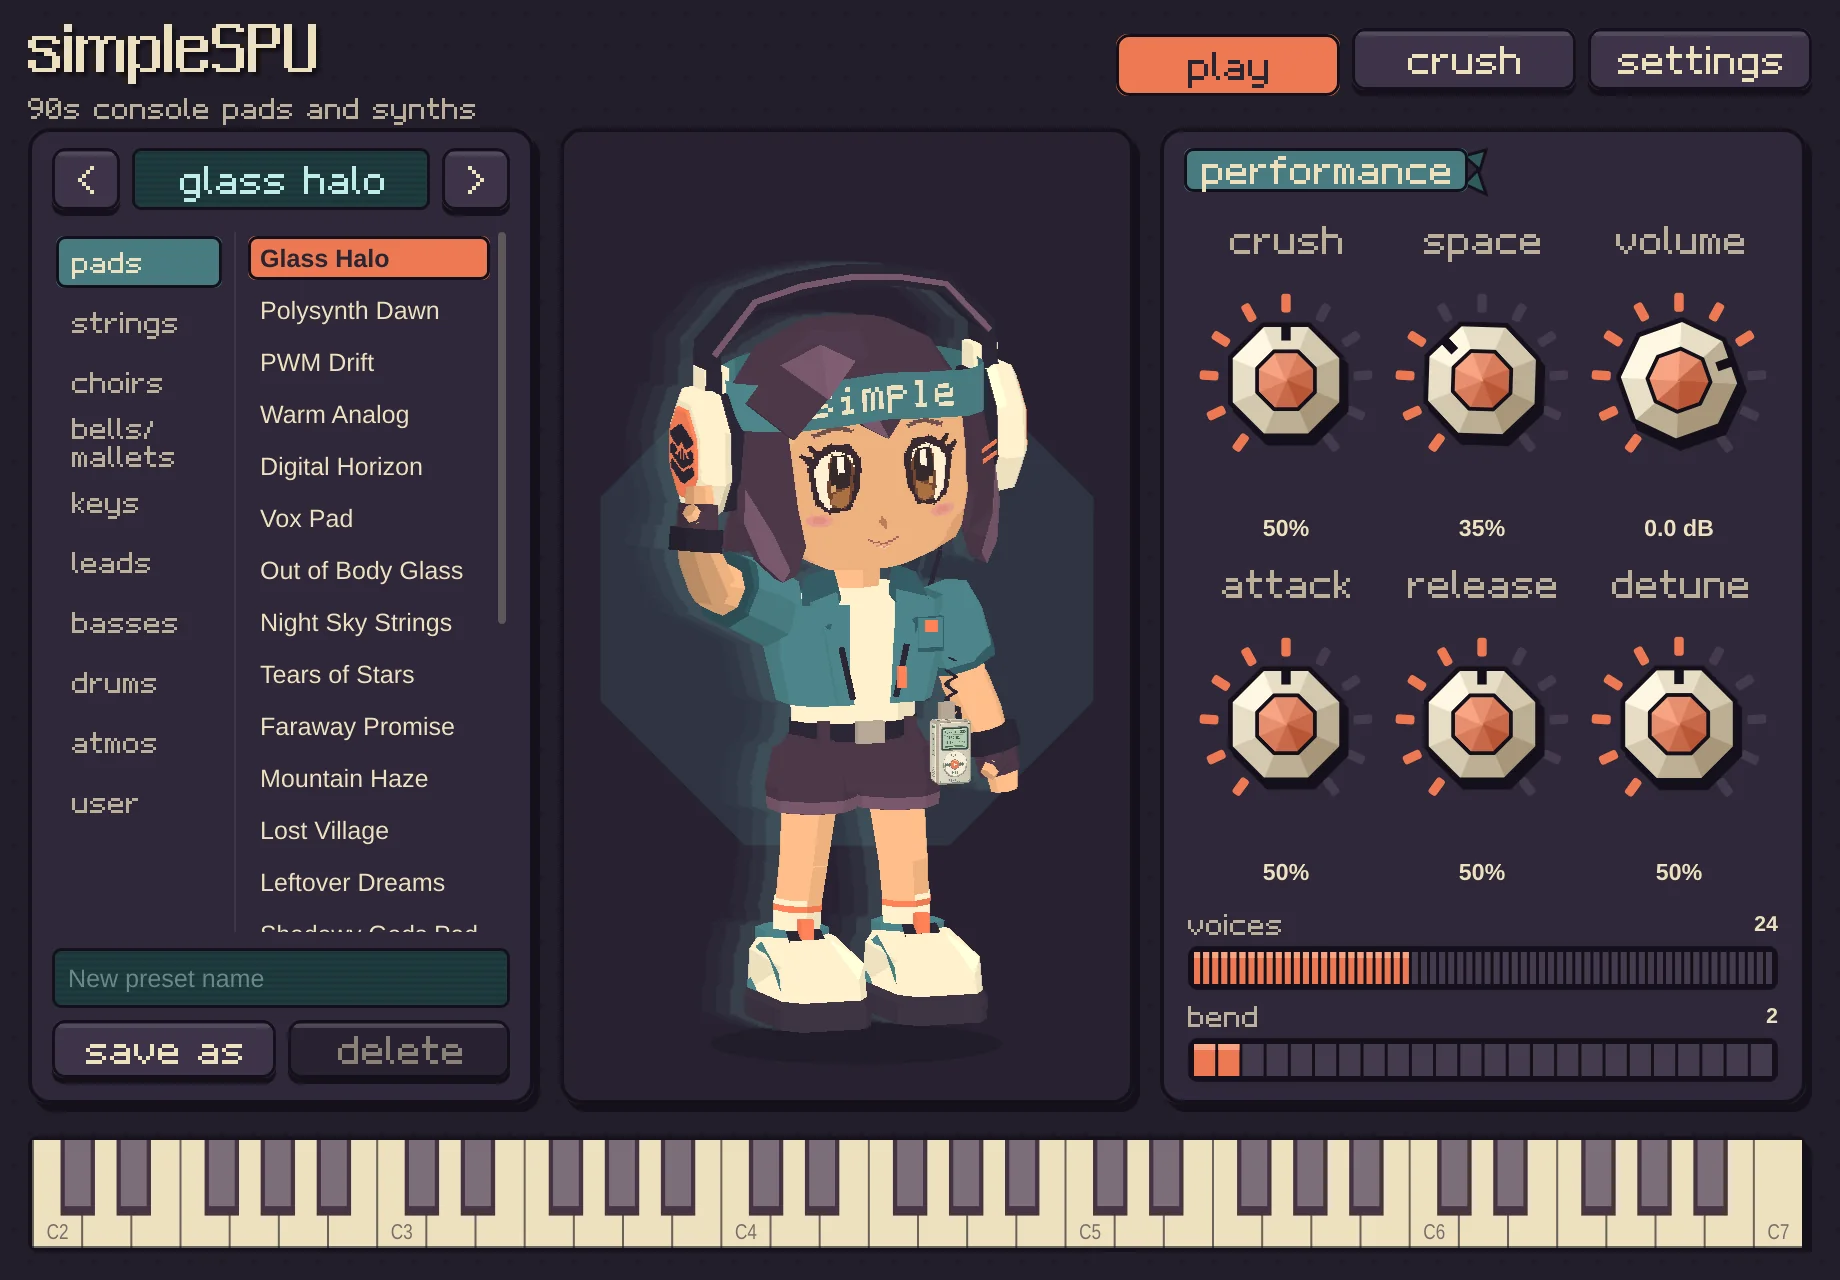Choose the Warm Analog preset
This screenshot has width=1840, height=1280.
(x=369, y=414)
